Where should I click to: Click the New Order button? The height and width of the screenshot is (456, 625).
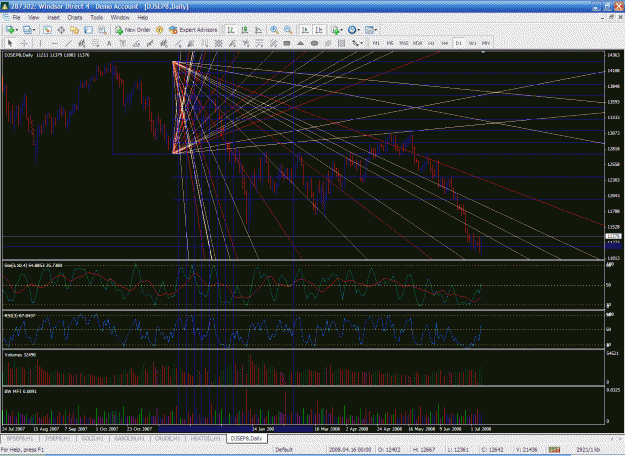pyautogui.click(x=132, y=30)
